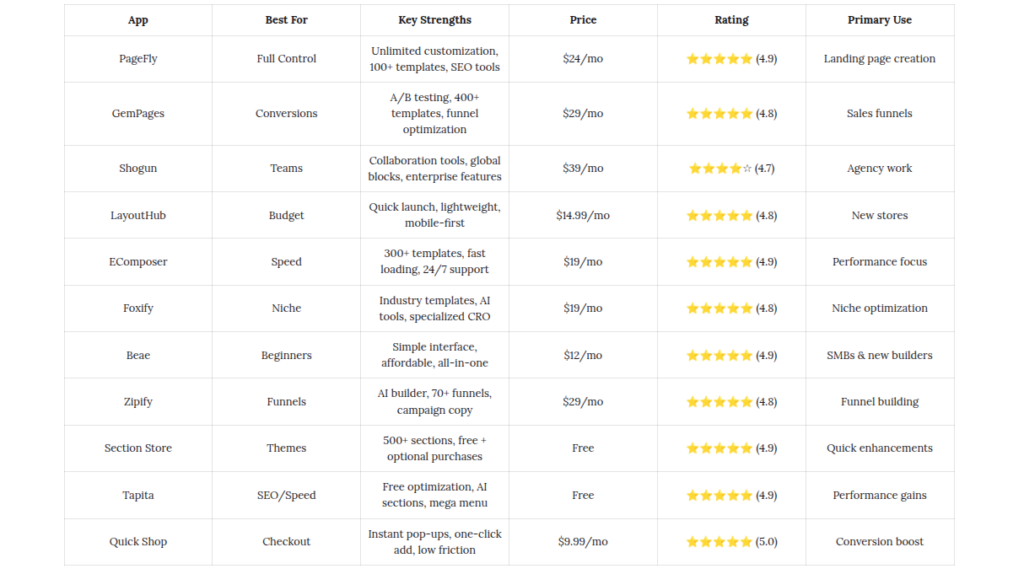1024x574 pixels.
Task: Select the PageFly app name cell
Action: point(138,59)
